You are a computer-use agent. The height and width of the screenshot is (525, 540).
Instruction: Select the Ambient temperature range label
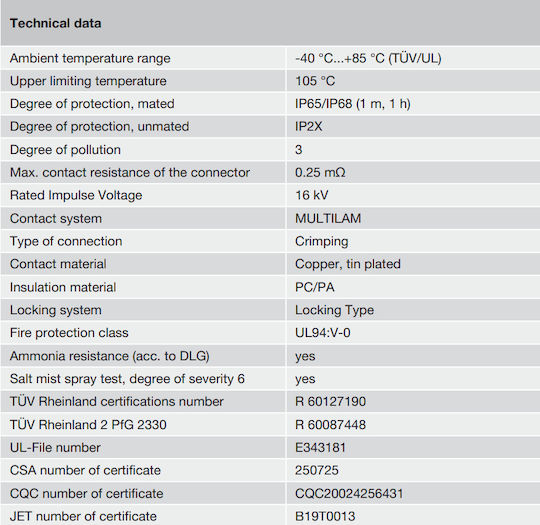pos(90,58)
